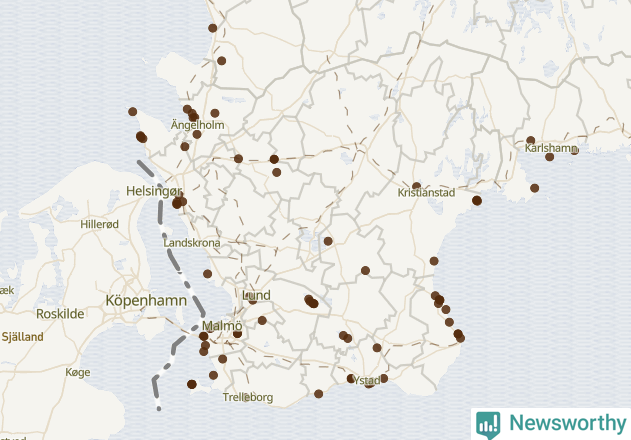Select the Ängelholm label

(197, 125)
